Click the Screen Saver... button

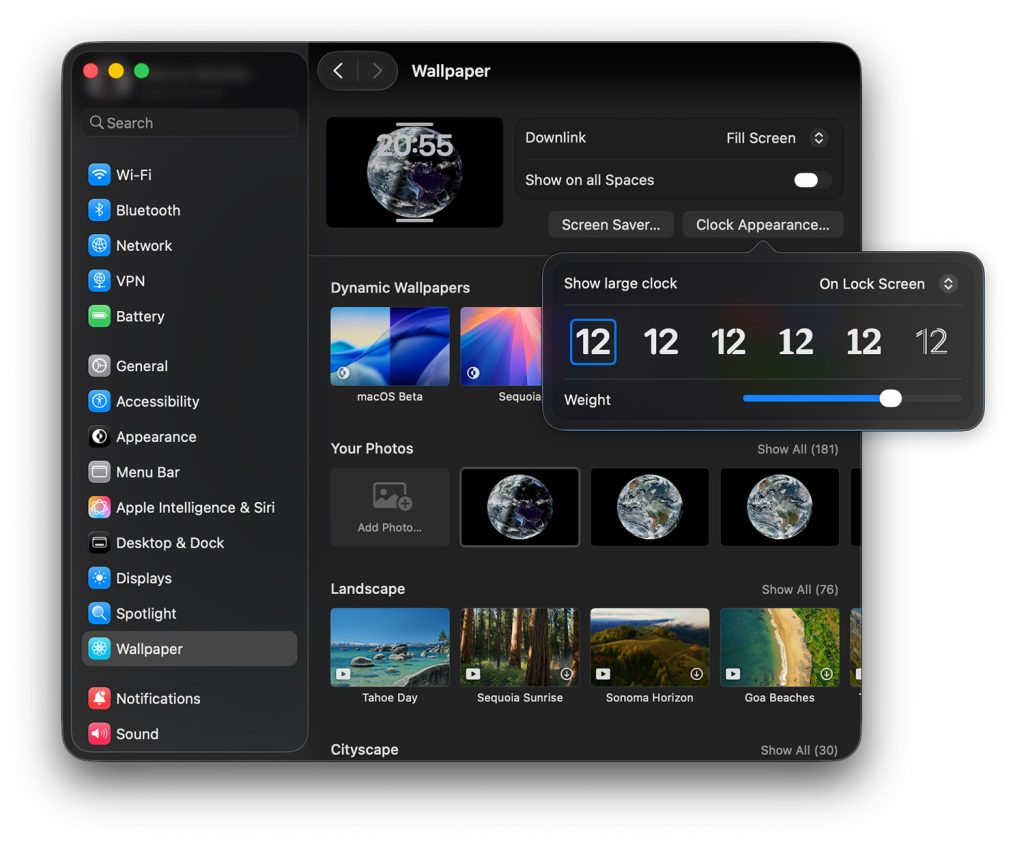611,225
